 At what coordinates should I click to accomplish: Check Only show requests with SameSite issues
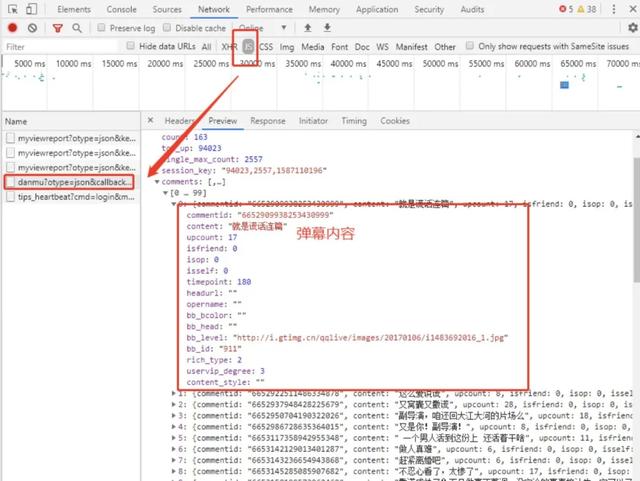click(x=470, y=45)
